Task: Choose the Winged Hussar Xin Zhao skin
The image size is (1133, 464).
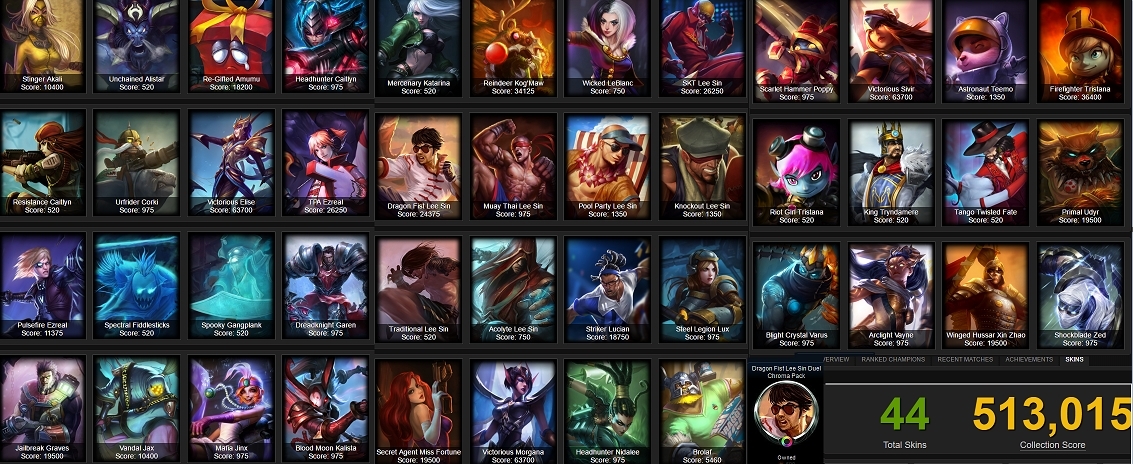Action: tap(986, 296)
